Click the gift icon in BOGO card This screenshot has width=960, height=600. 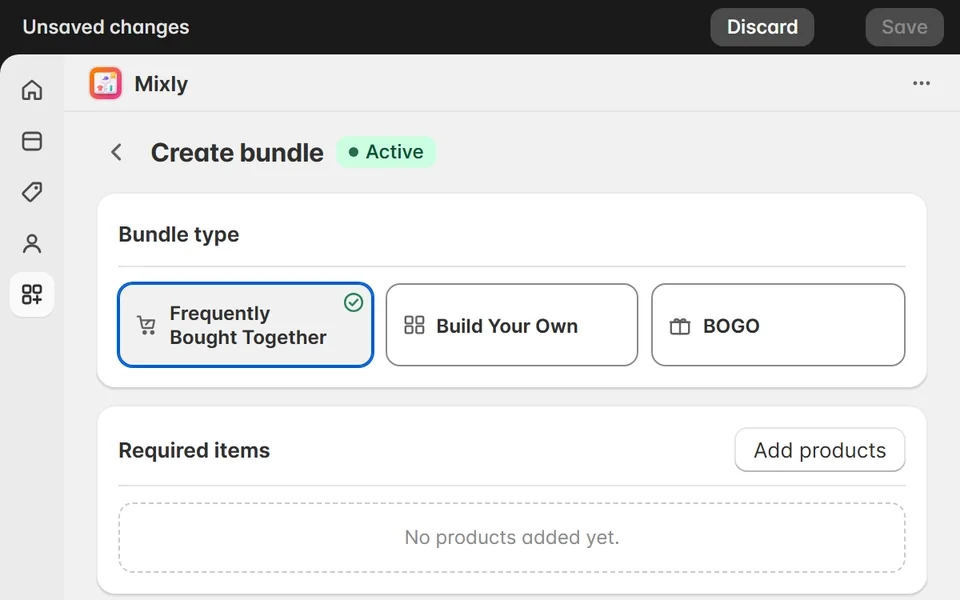point(680,326)
